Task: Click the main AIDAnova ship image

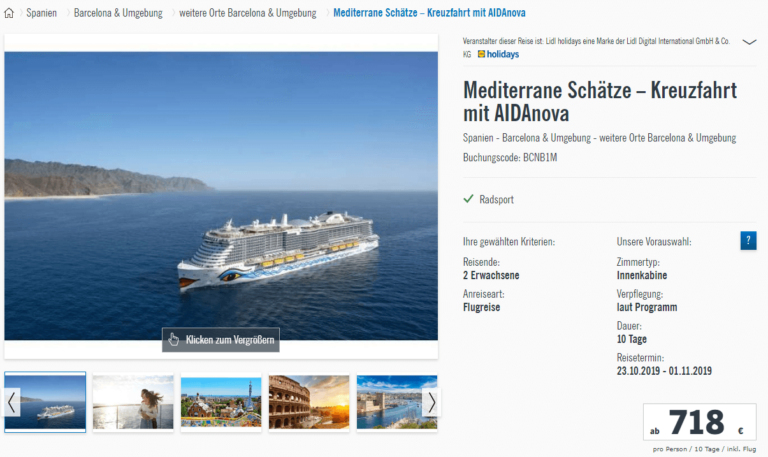Action: click(221, 196)
